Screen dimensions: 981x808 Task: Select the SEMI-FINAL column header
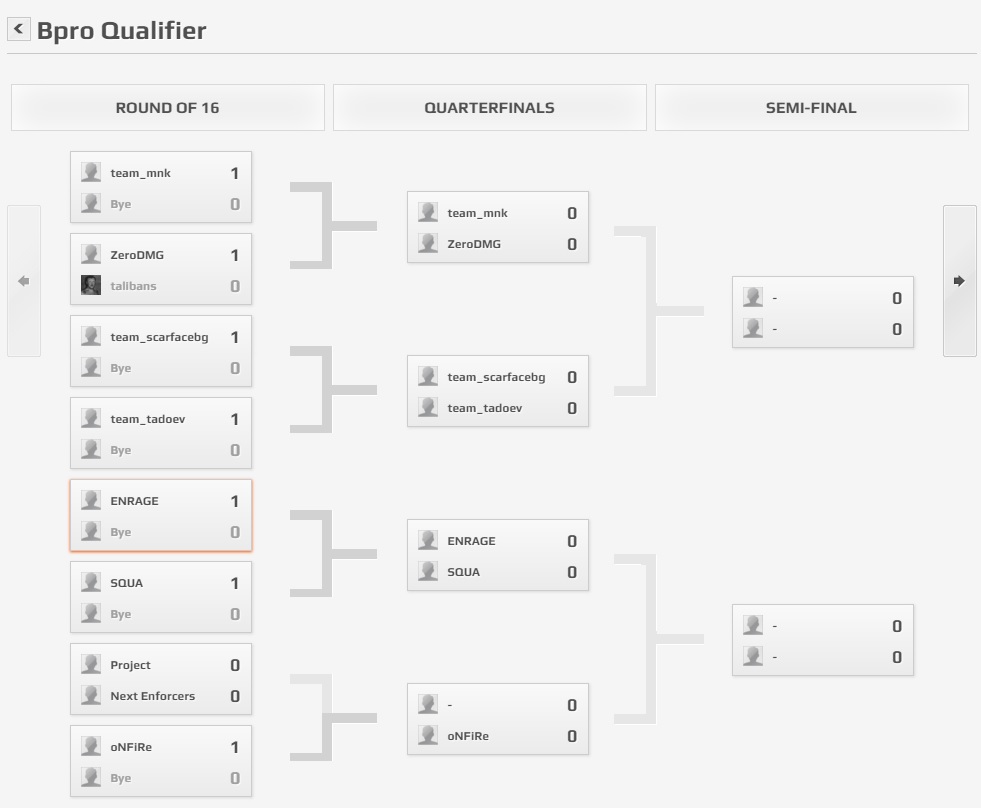pyautogui.click(x=811, y=108)
